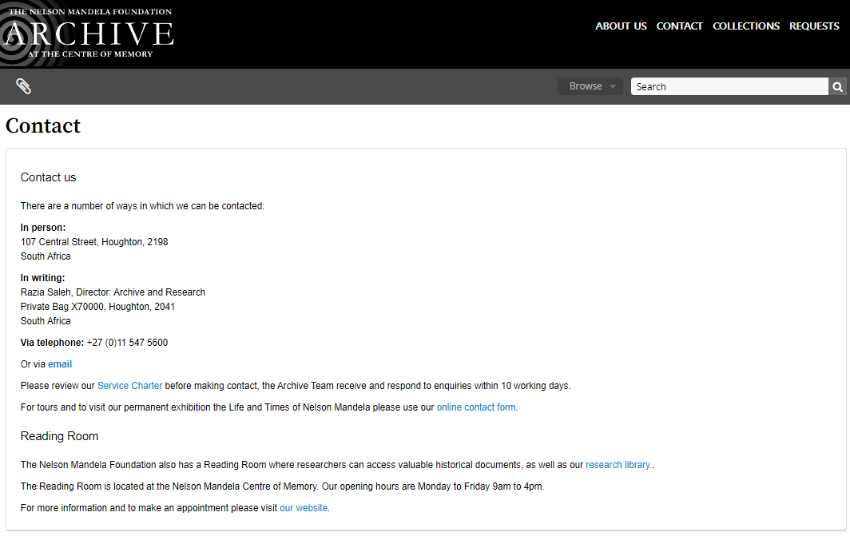Go to the Collections page
This screenshot has width=850, height=540.
point(746,26)
